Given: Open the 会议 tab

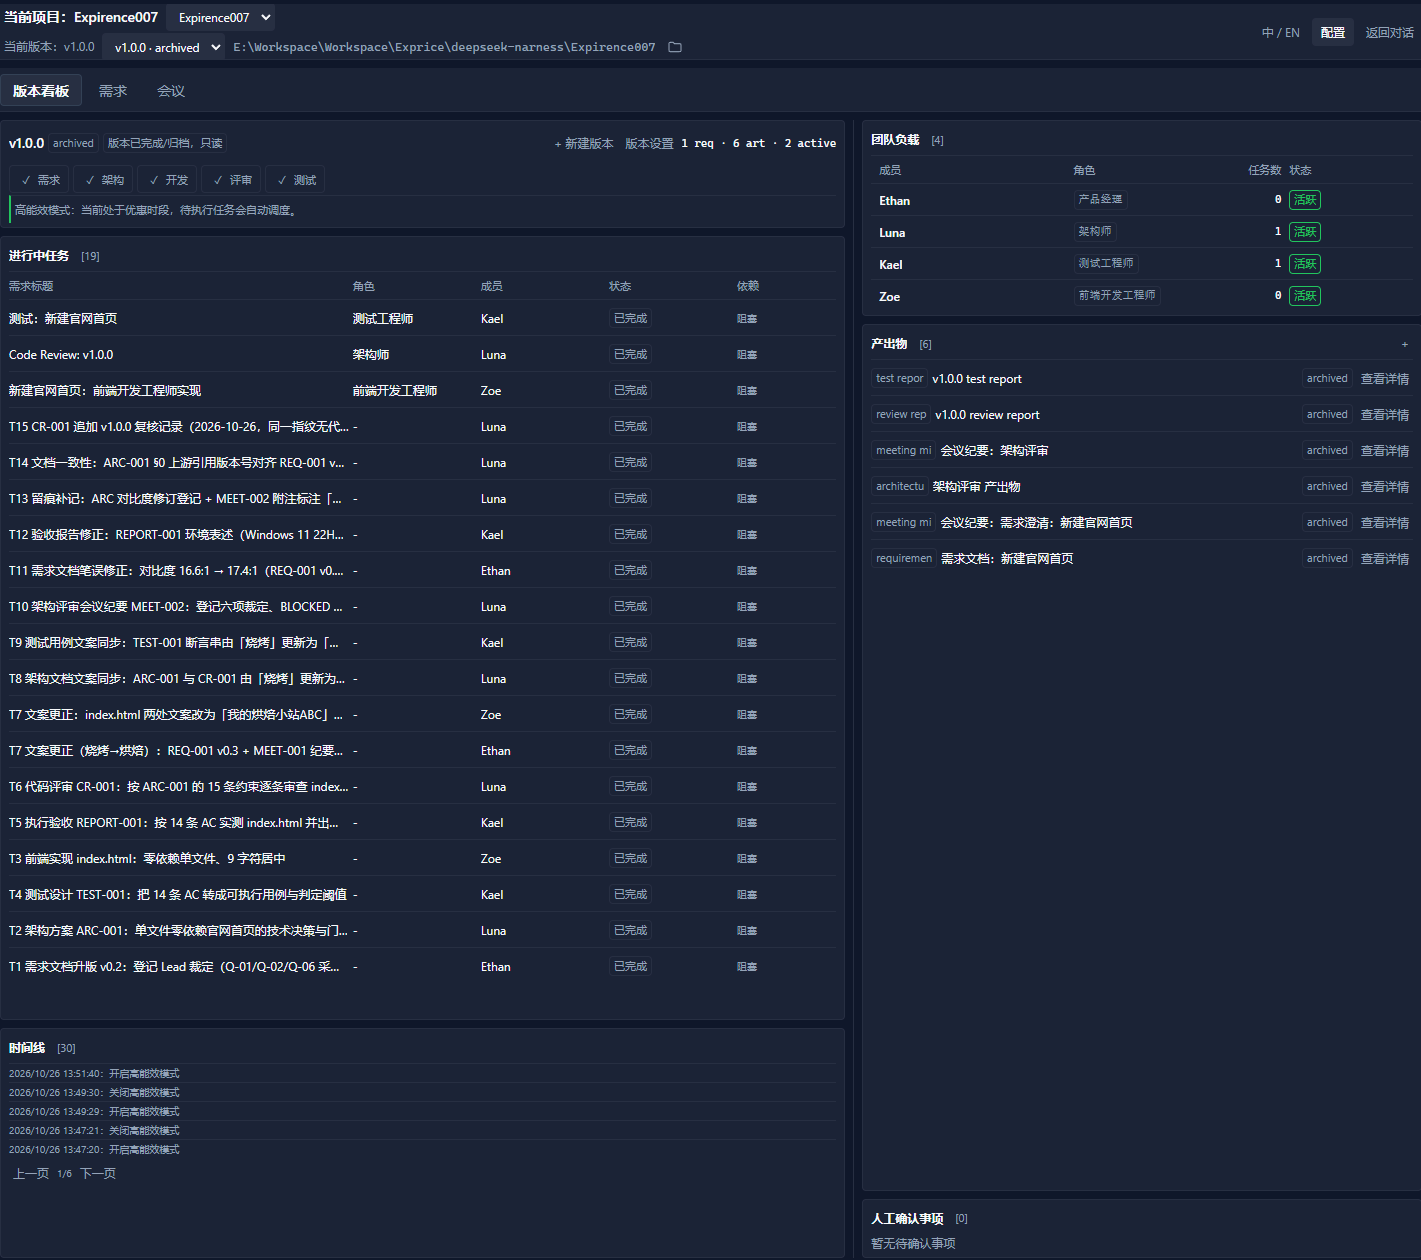Looking at the screenshot, I should point(171,91).
